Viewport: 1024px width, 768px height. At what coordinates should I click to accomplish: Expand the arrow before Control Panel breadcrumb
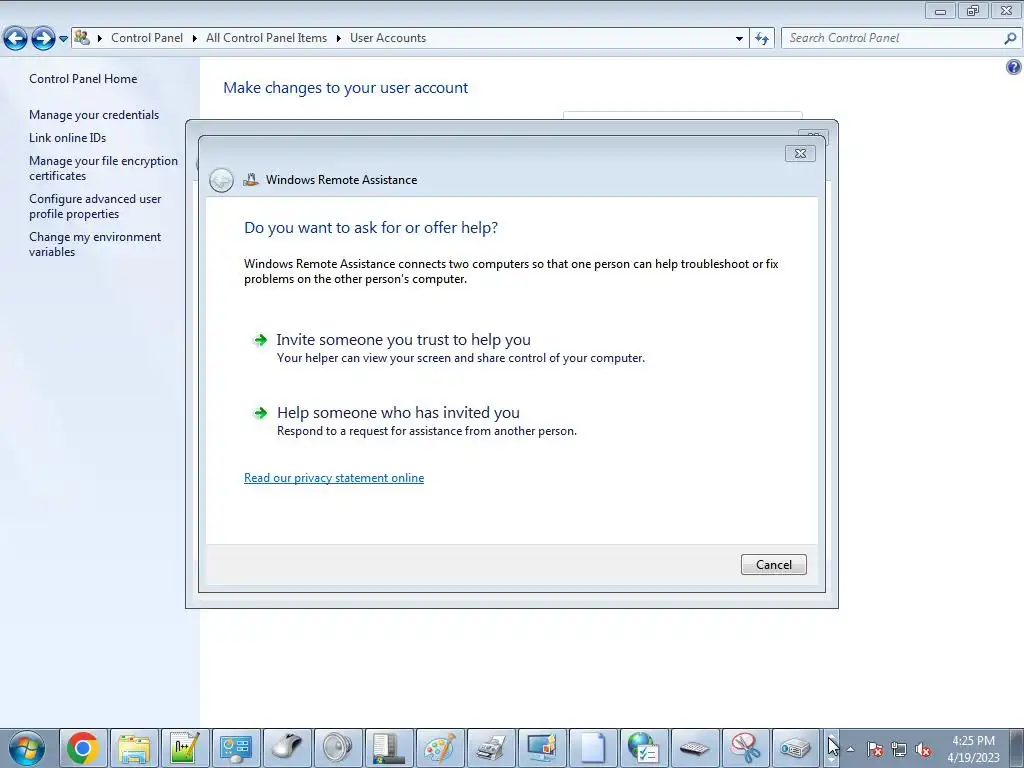coord(100,38)
